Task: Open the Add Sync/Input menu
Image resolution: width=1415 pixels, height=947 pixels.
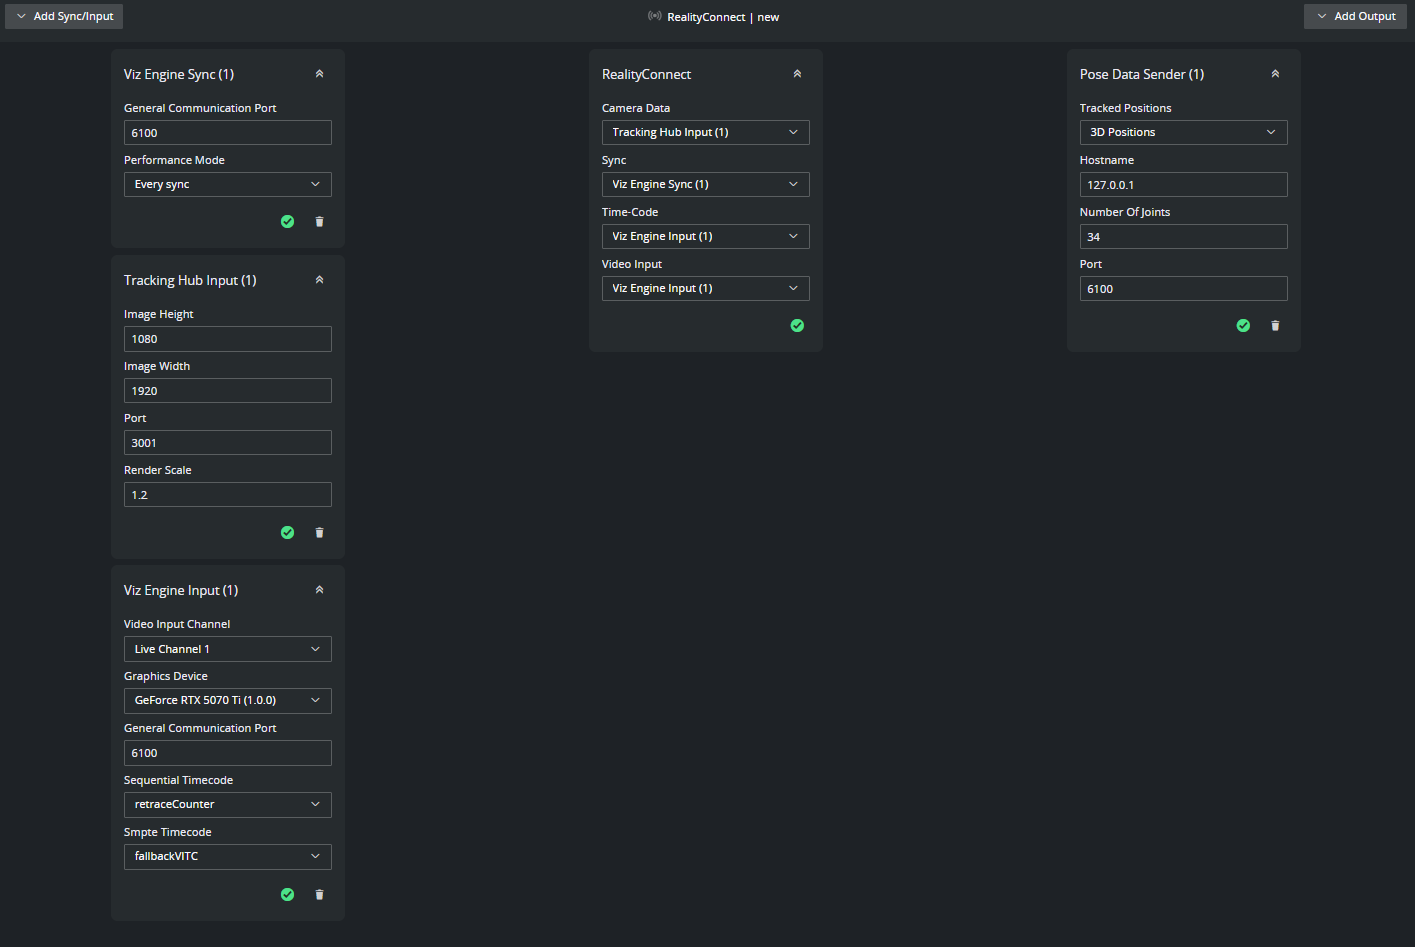Action: 64,16
